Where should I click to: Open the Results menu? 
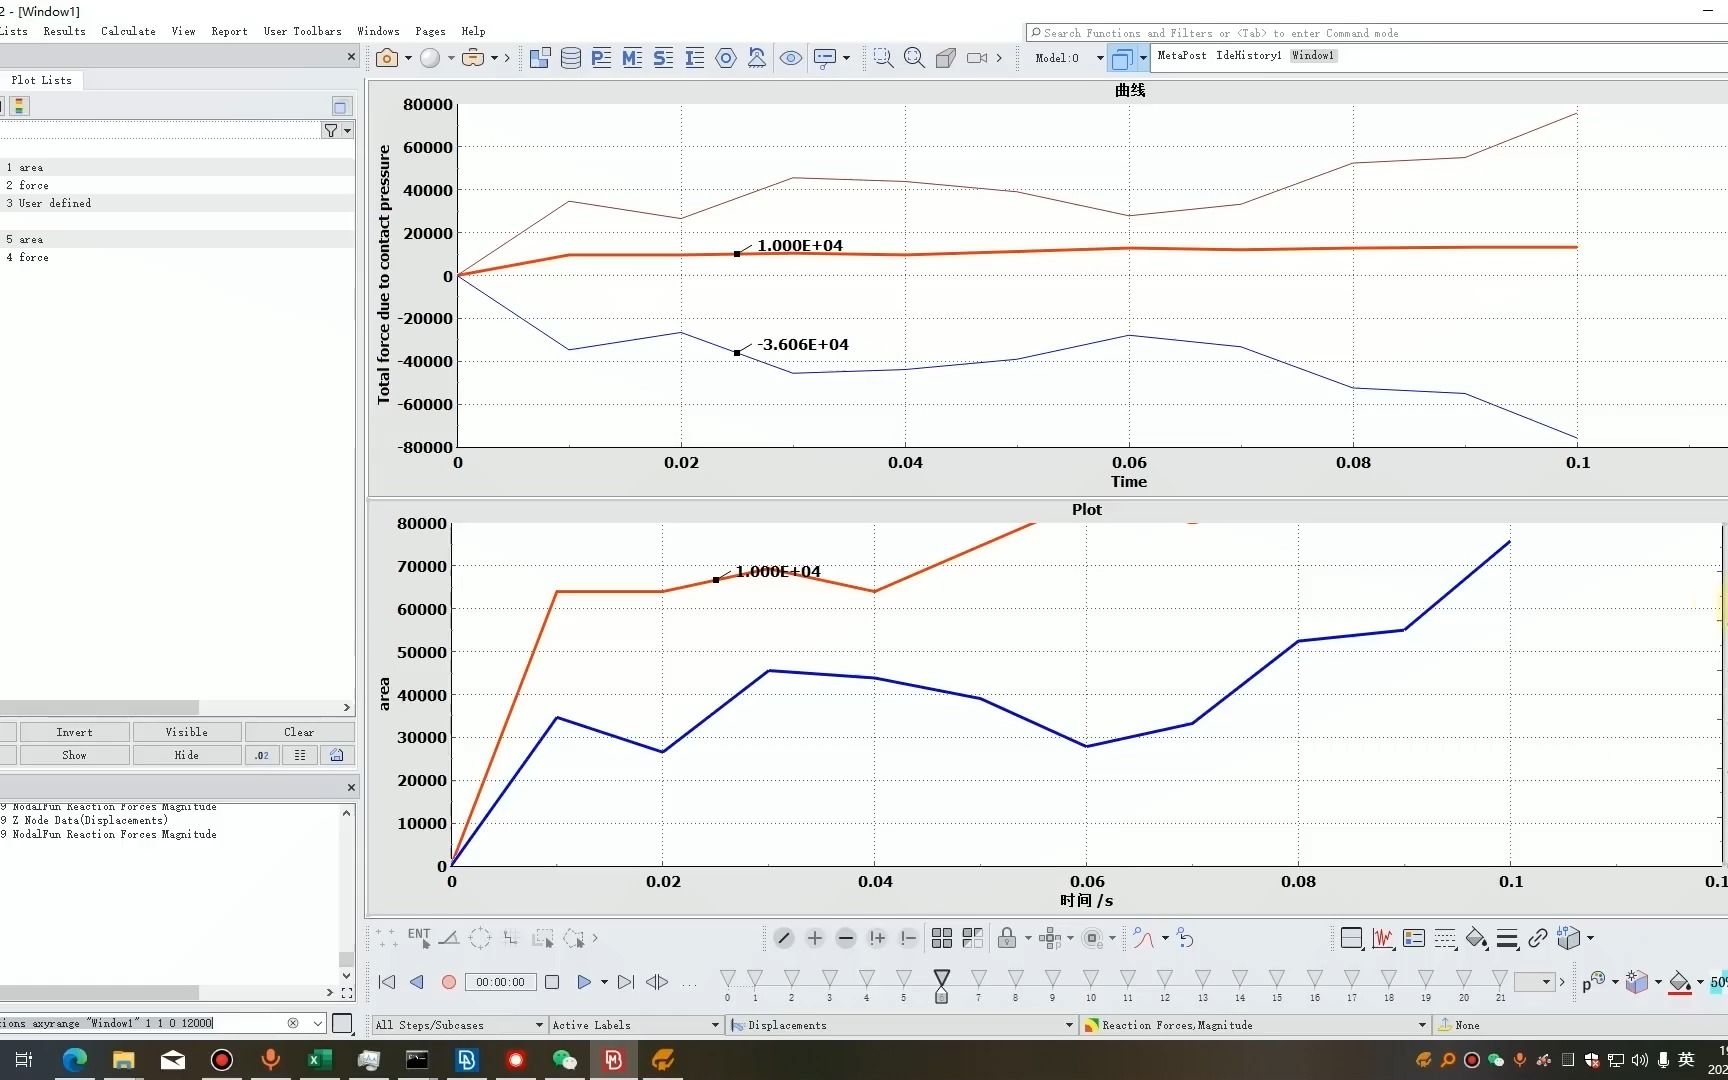coord(64,31)
